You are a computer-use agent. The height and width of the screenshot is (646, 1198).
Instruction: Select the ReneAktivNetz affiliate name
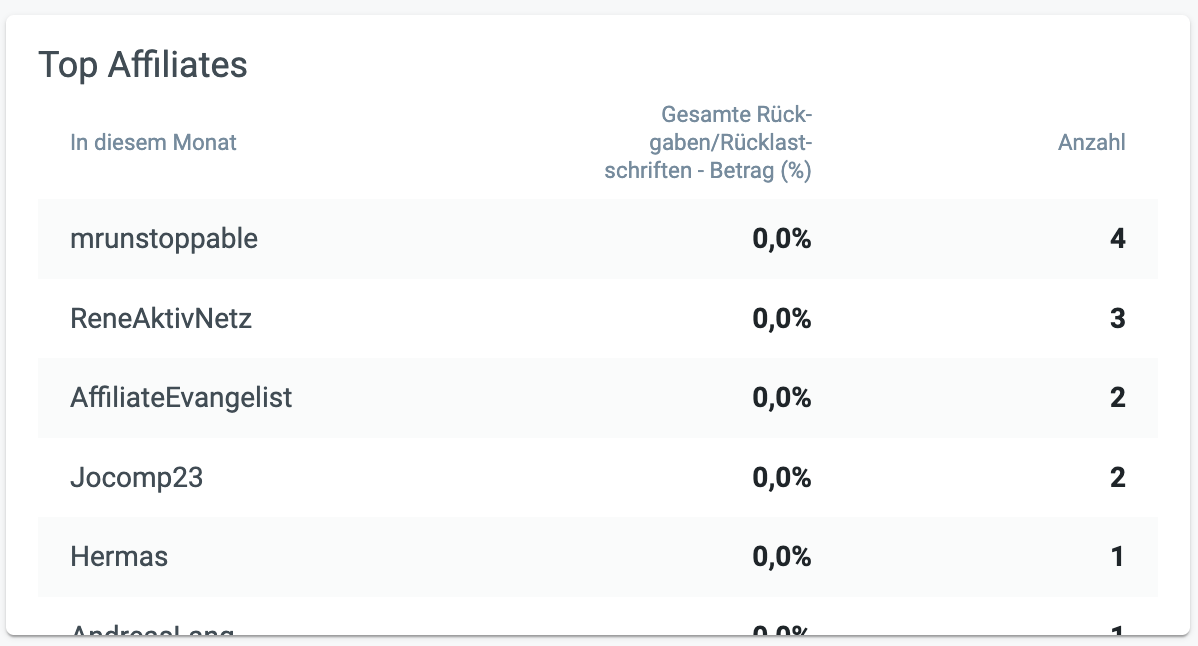[161, 319]
